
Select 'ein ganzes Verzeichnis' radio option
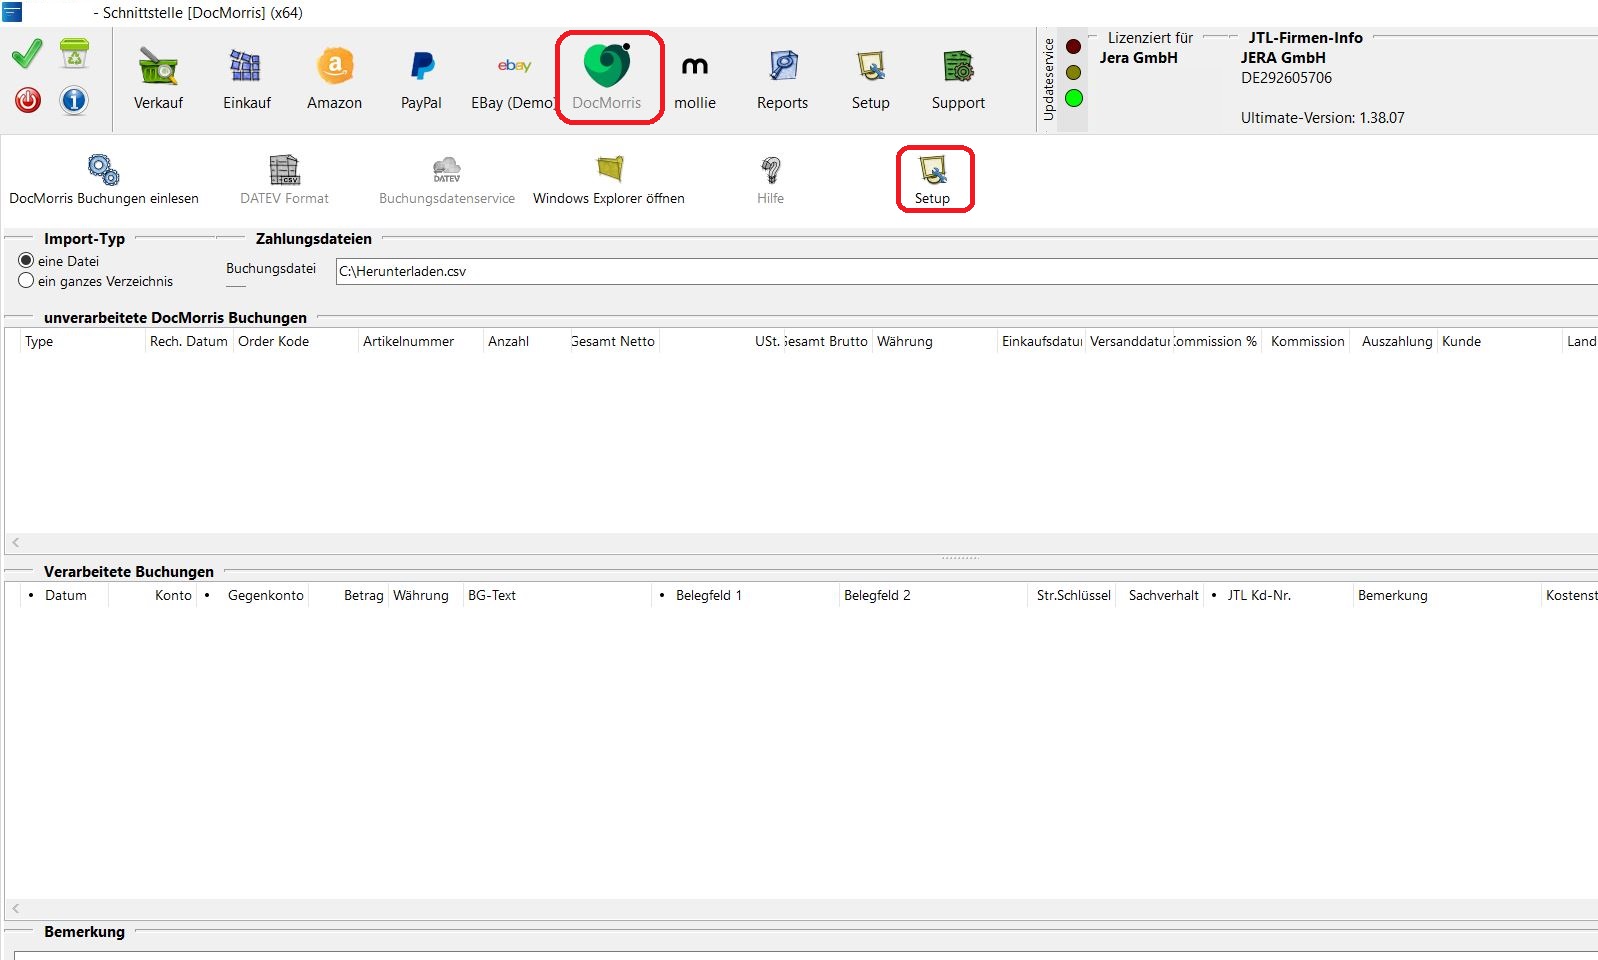tap(26, 281)
